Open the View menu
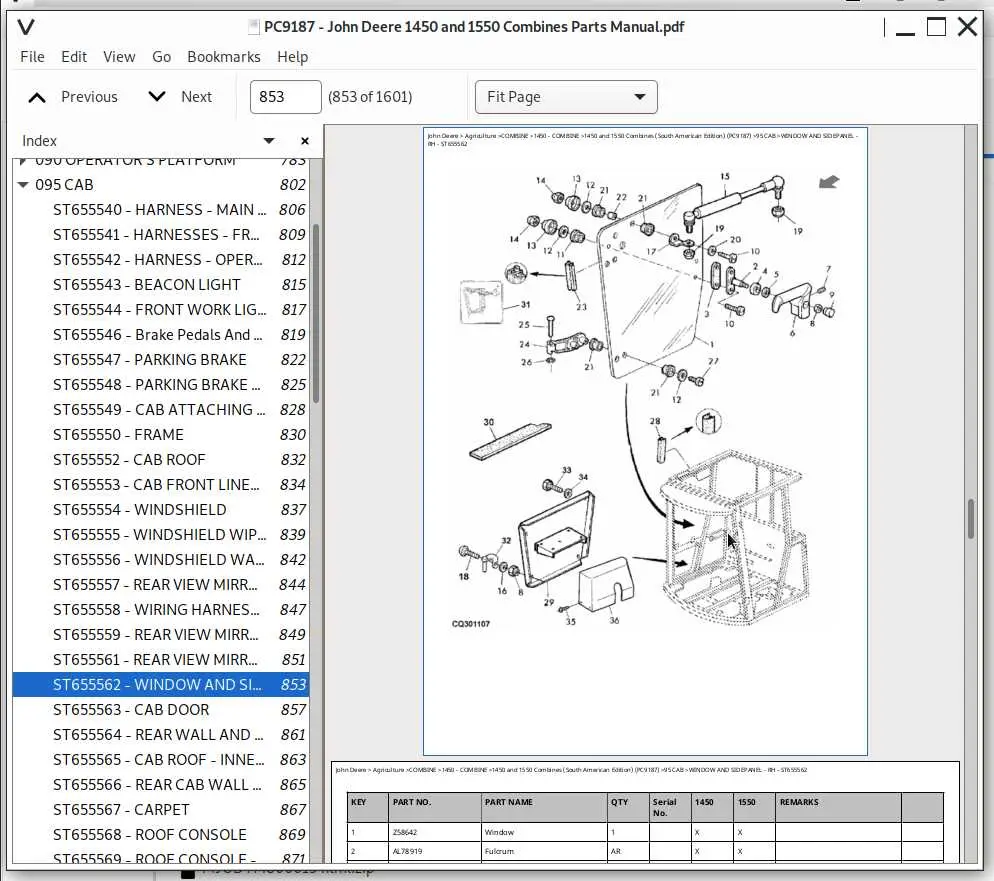994x881 pixels. coord(119,57)
